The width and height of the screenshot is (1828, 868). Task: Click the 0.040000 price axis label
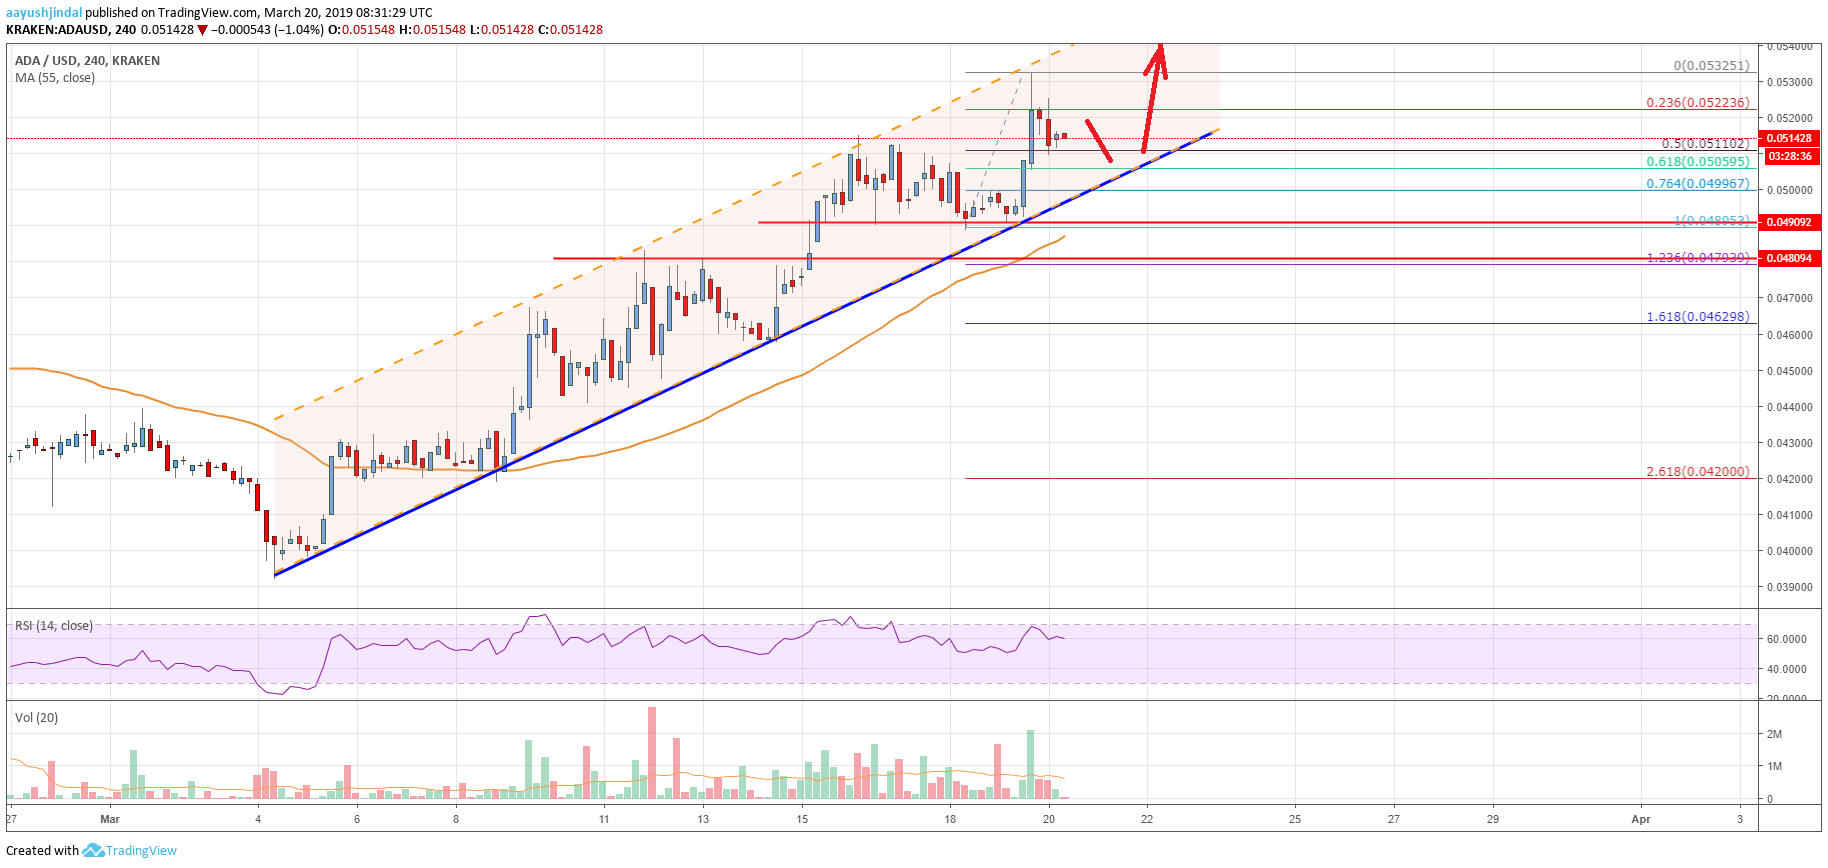pos(1789,551)
